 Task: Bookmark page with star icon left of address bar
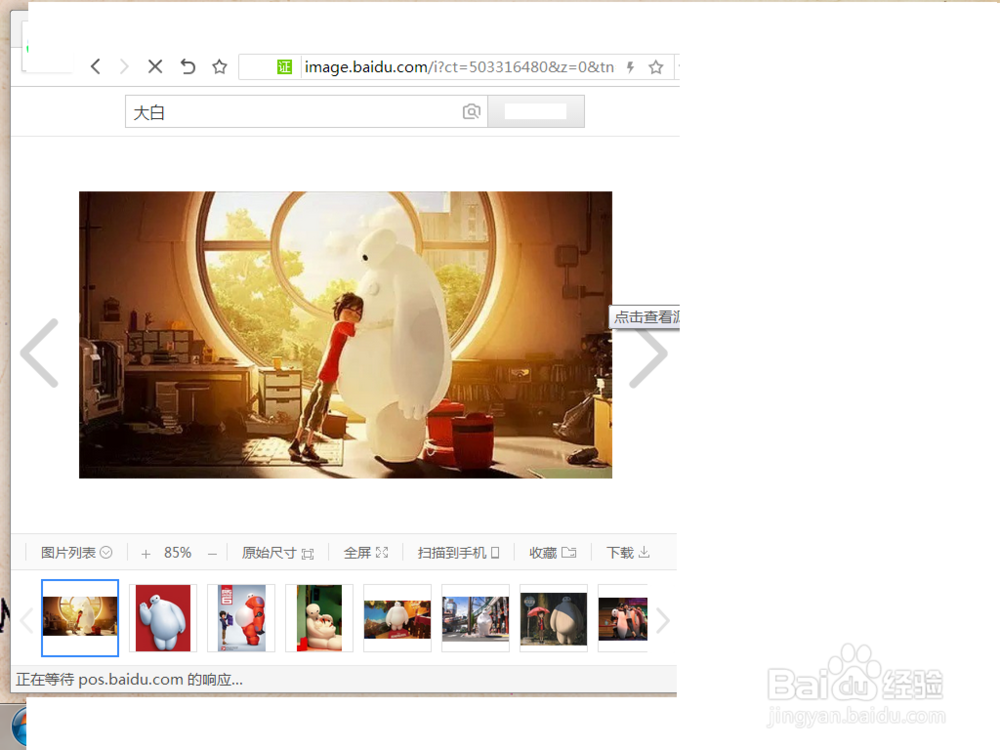point(219,66)
